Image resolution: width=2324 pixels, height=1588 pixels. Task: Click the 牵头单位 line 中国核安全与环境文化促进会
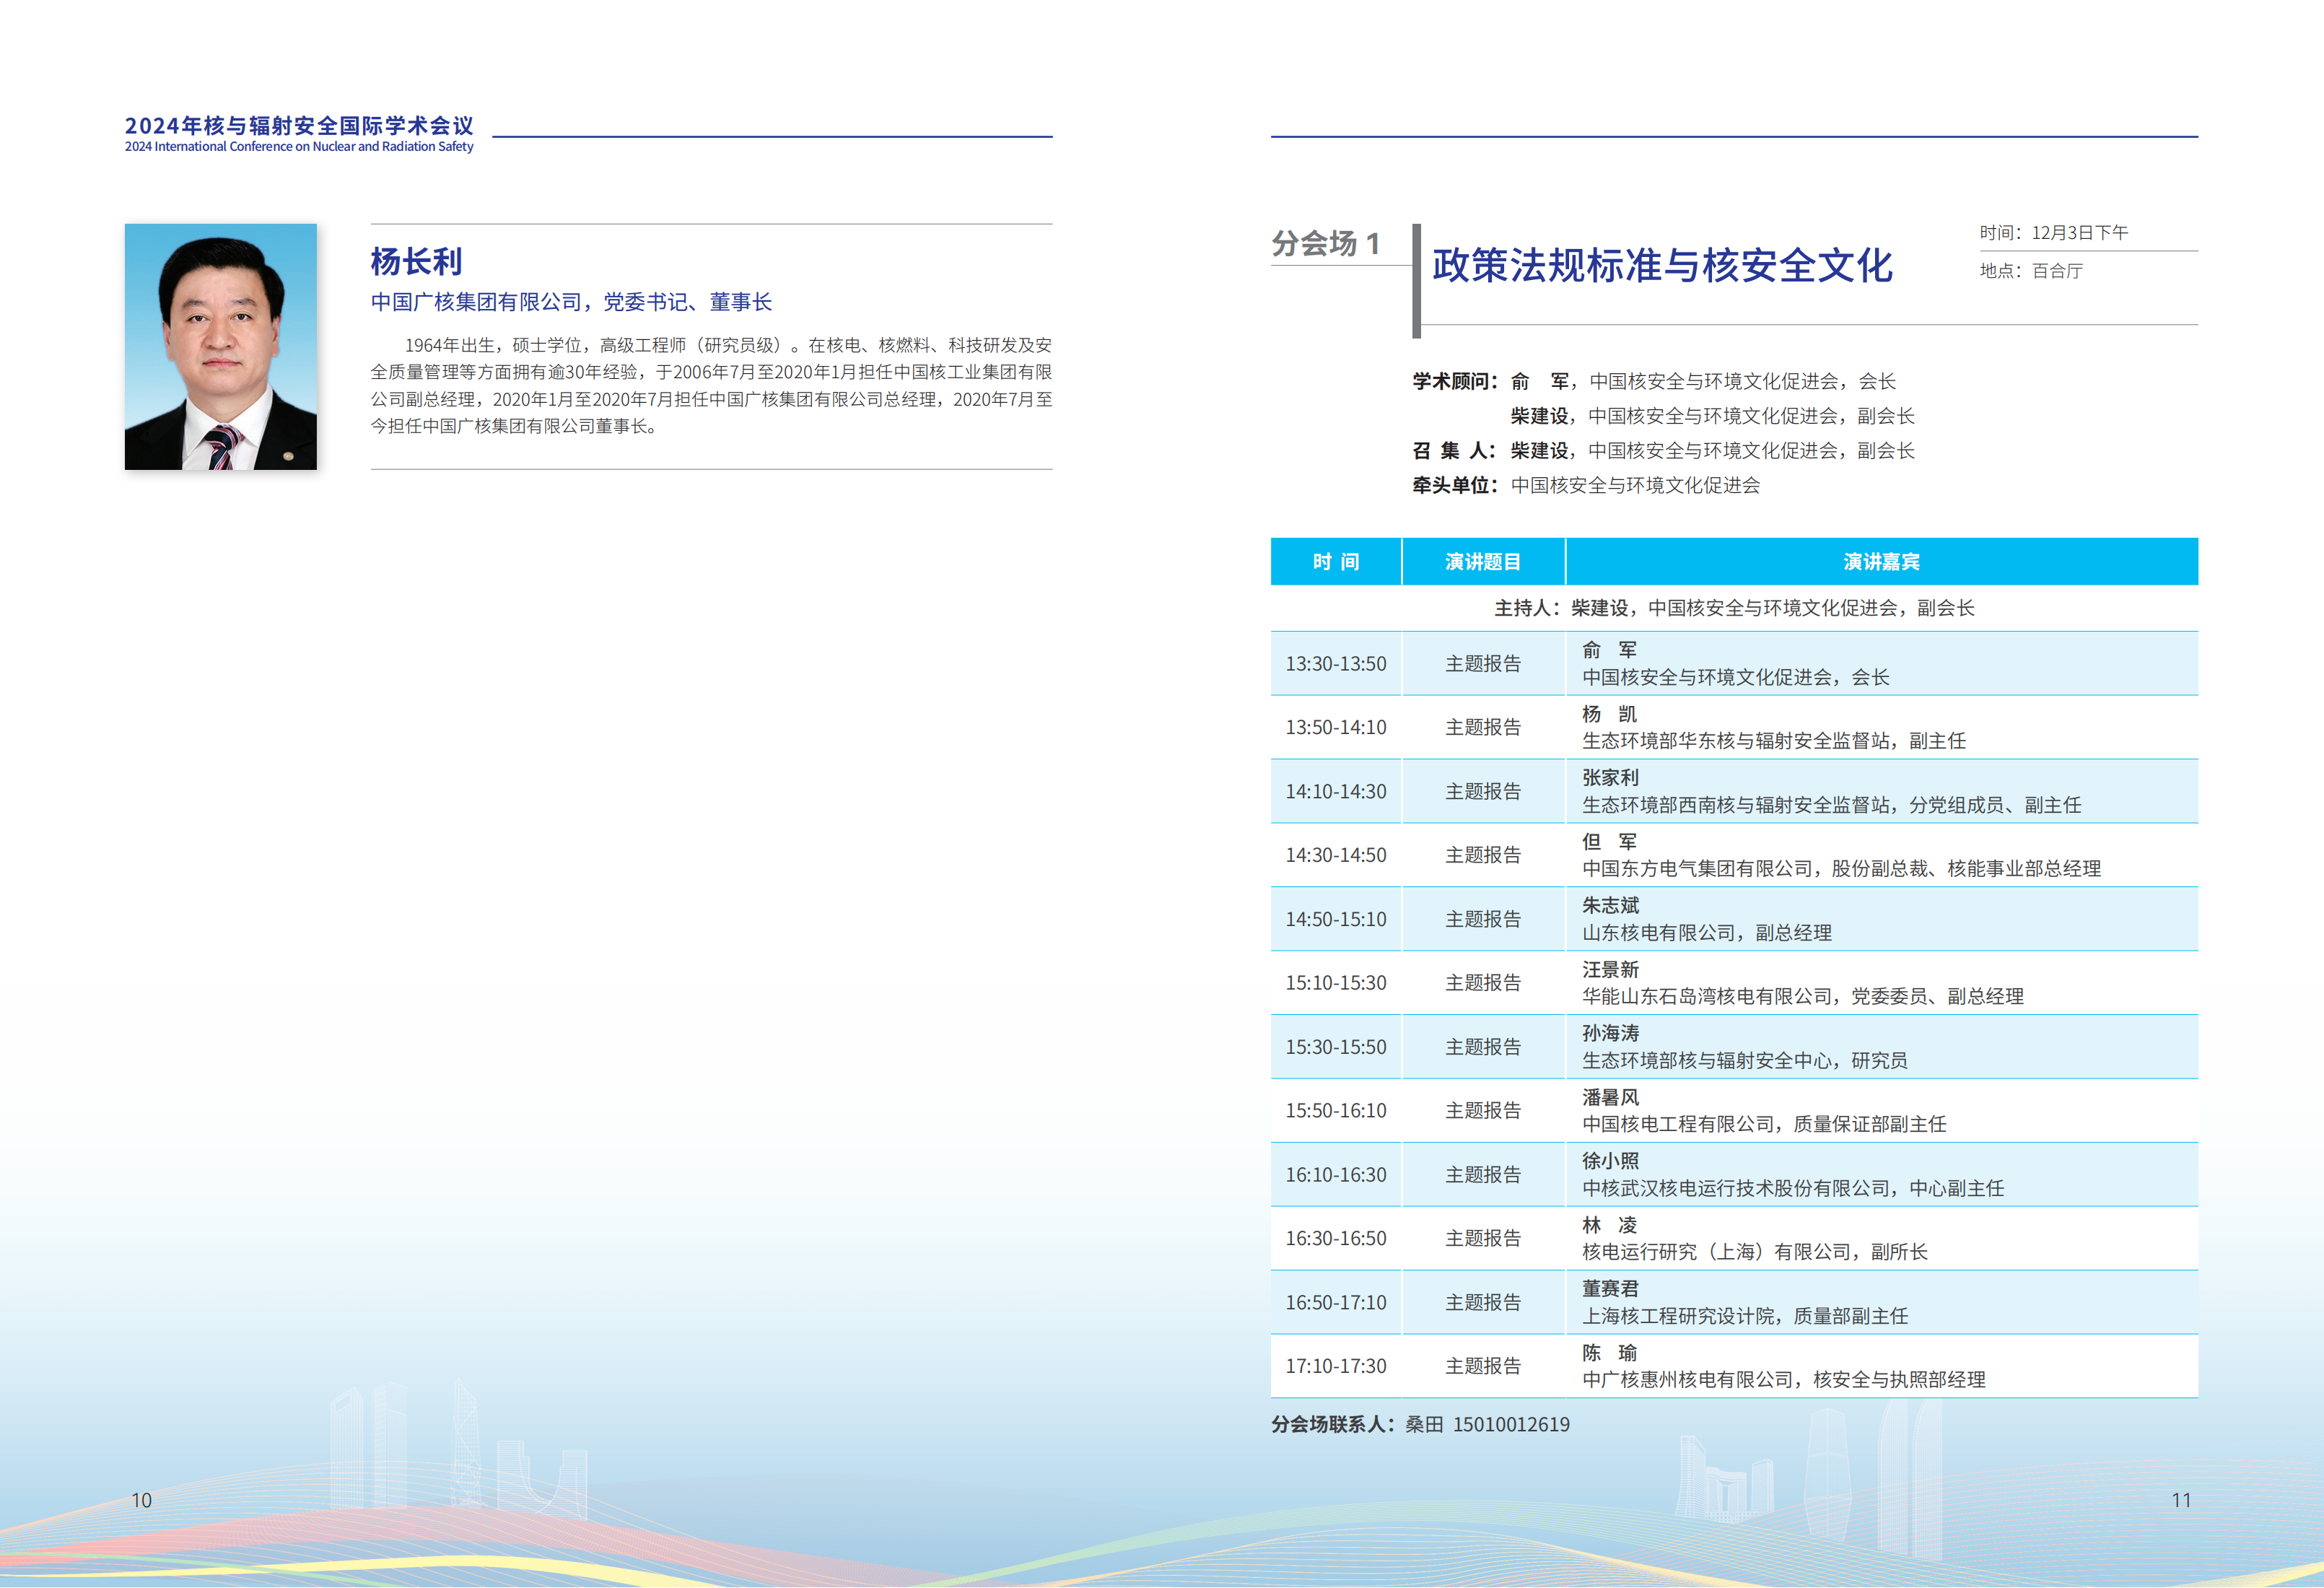coord(1586,485)
